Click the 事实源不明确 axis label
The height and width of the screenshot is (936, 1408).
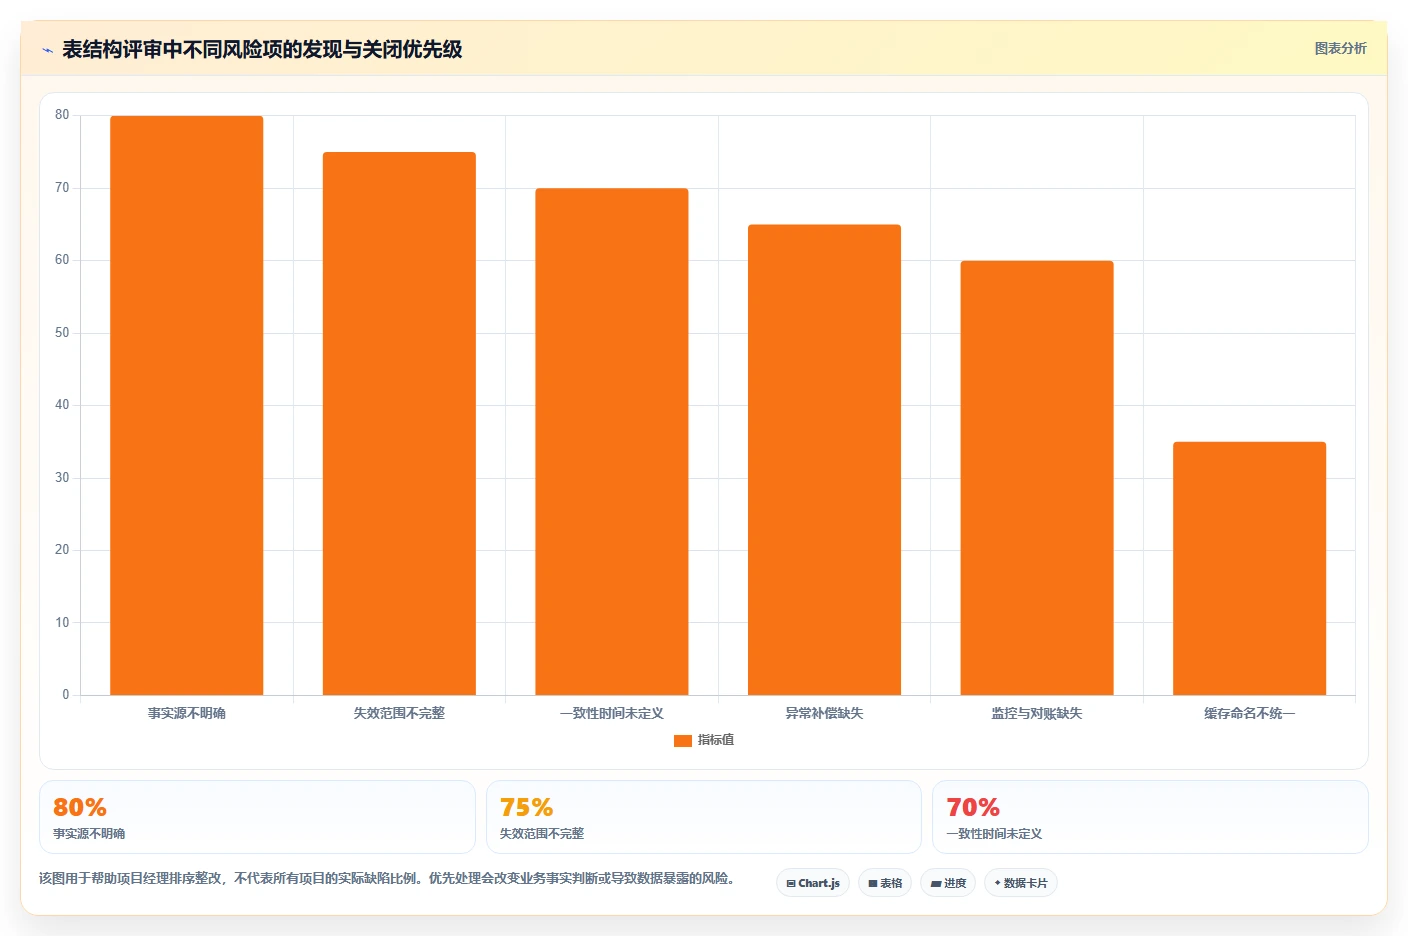(187, 713)
